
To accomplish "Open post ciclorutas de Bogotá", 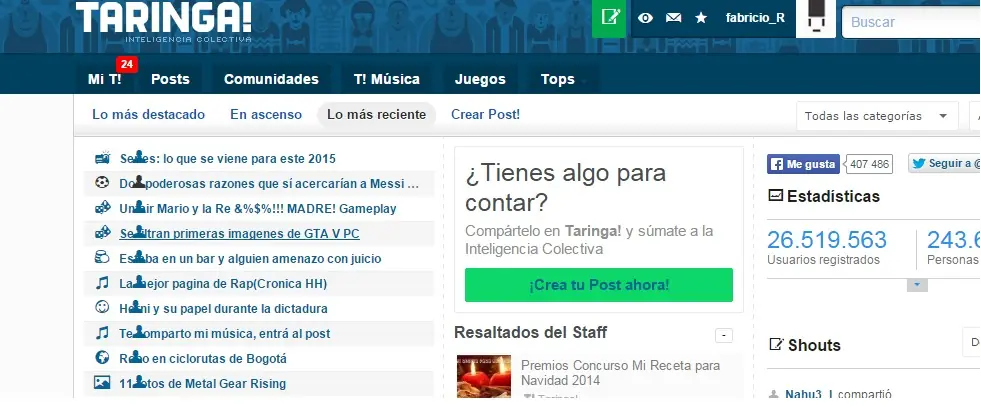I will pyautogui.click(x=203, y=359).
